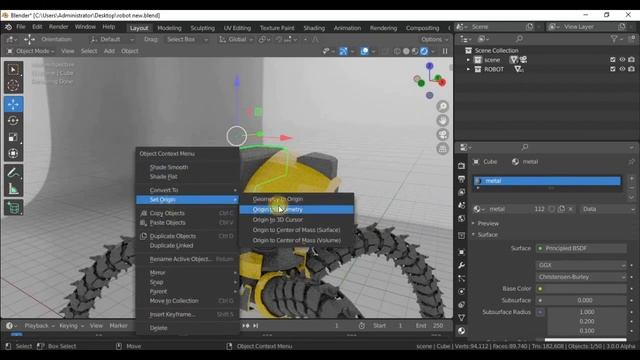Viewport: 640px width, 360px height.
Task: Activate the Scale tool
Action: point(13,137)
